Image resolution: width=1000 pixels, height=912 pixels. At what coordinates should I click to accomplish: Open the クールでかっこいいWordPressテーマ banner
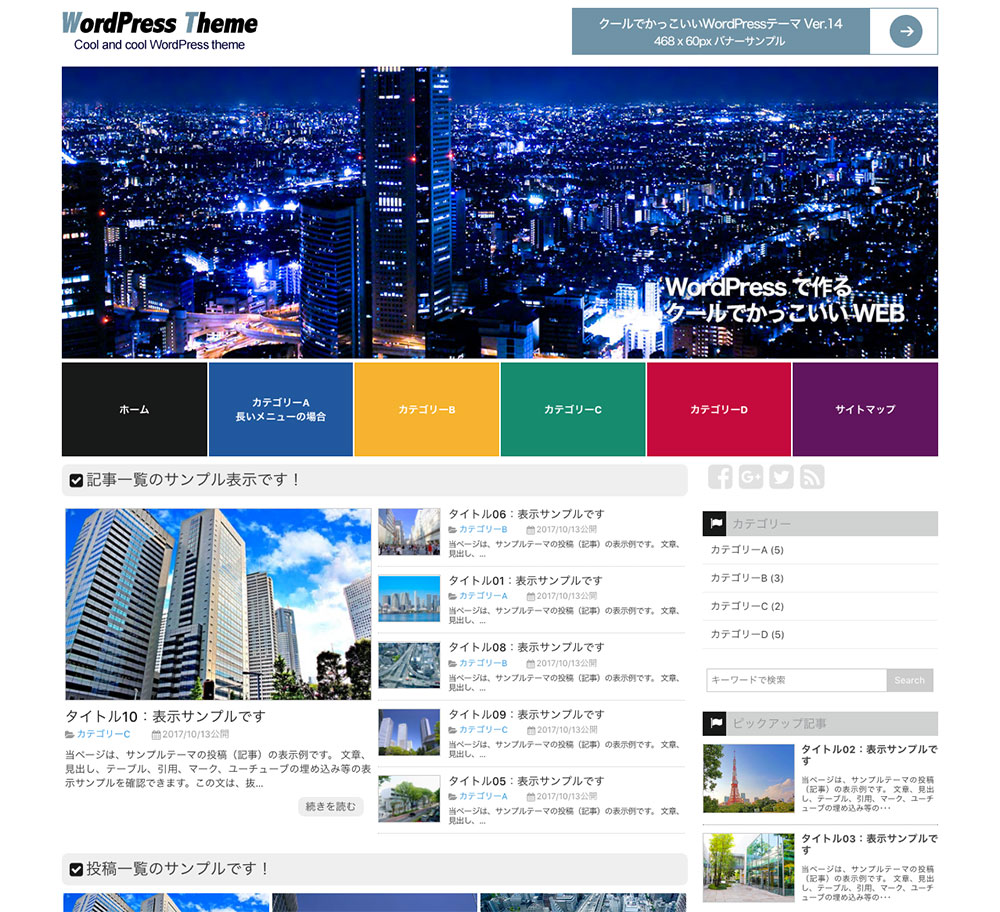754,31
